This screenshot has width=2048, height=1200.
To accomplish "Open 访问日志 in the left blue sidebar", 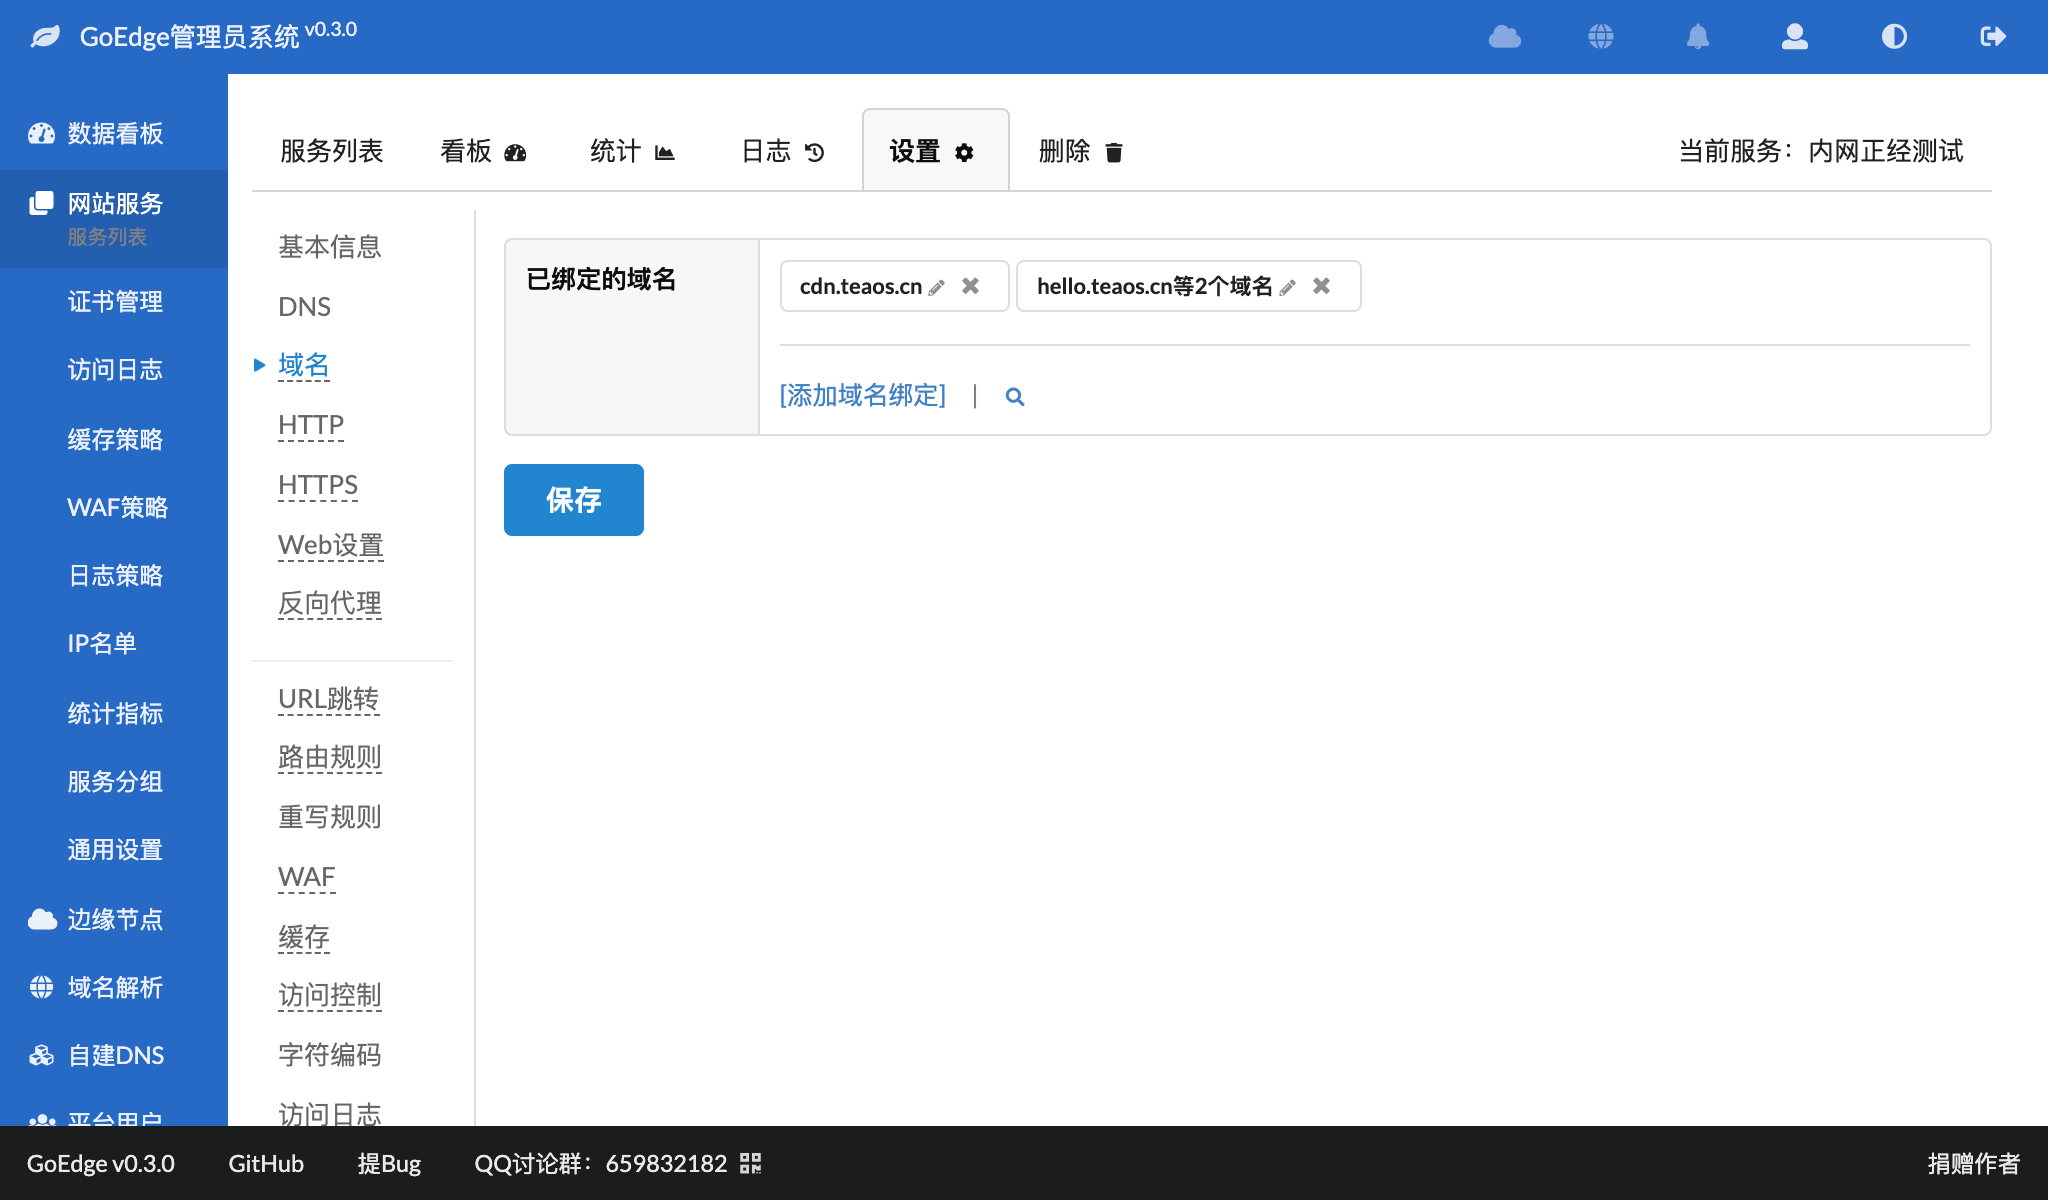I will coord(114,370).
